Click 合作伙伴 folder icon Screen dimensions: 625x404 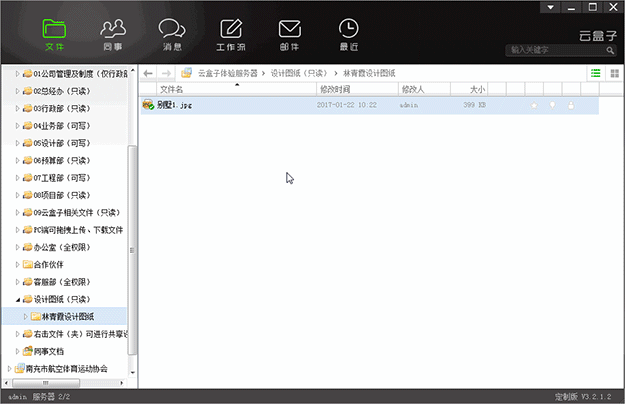coord(28,264)
